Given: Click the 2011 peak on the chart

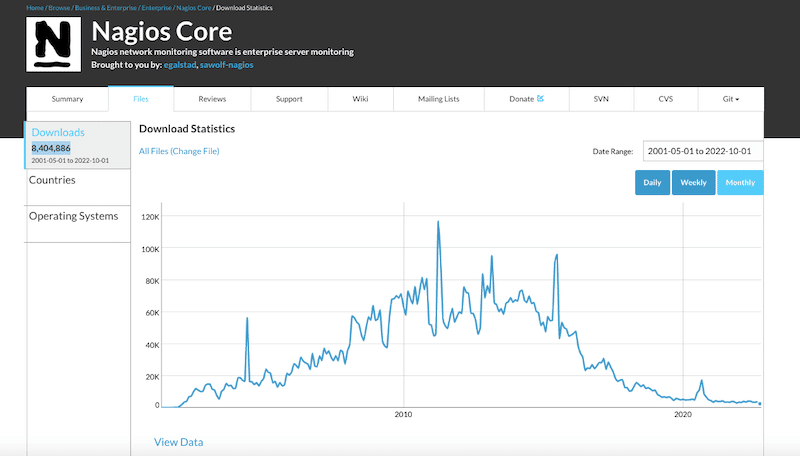Looking at the screenshot, I should [438, 222].
